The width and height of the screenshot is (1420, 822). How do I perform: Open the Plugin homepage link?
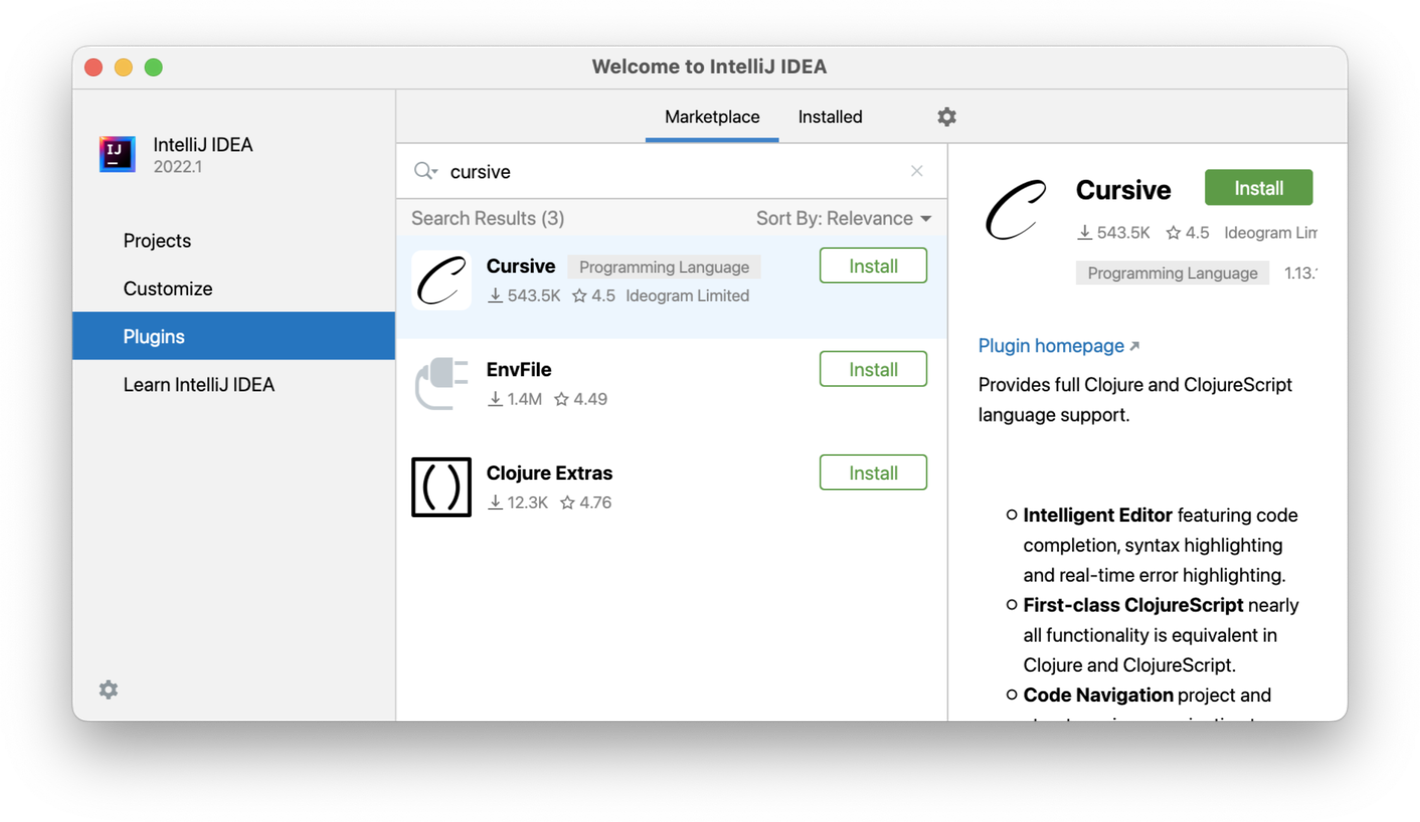(x=1058, y=346)
